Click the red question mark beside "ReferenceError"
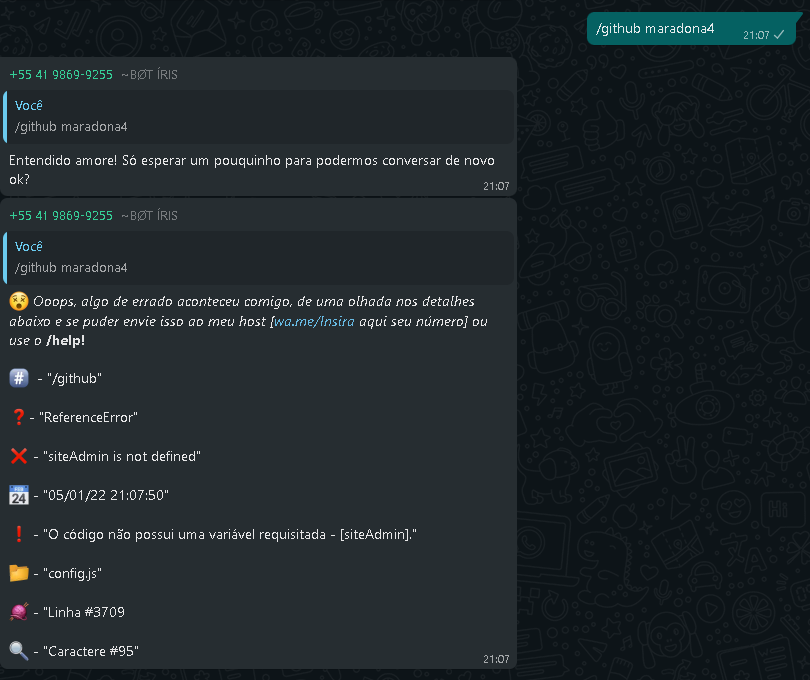 (x=18, y=417)
